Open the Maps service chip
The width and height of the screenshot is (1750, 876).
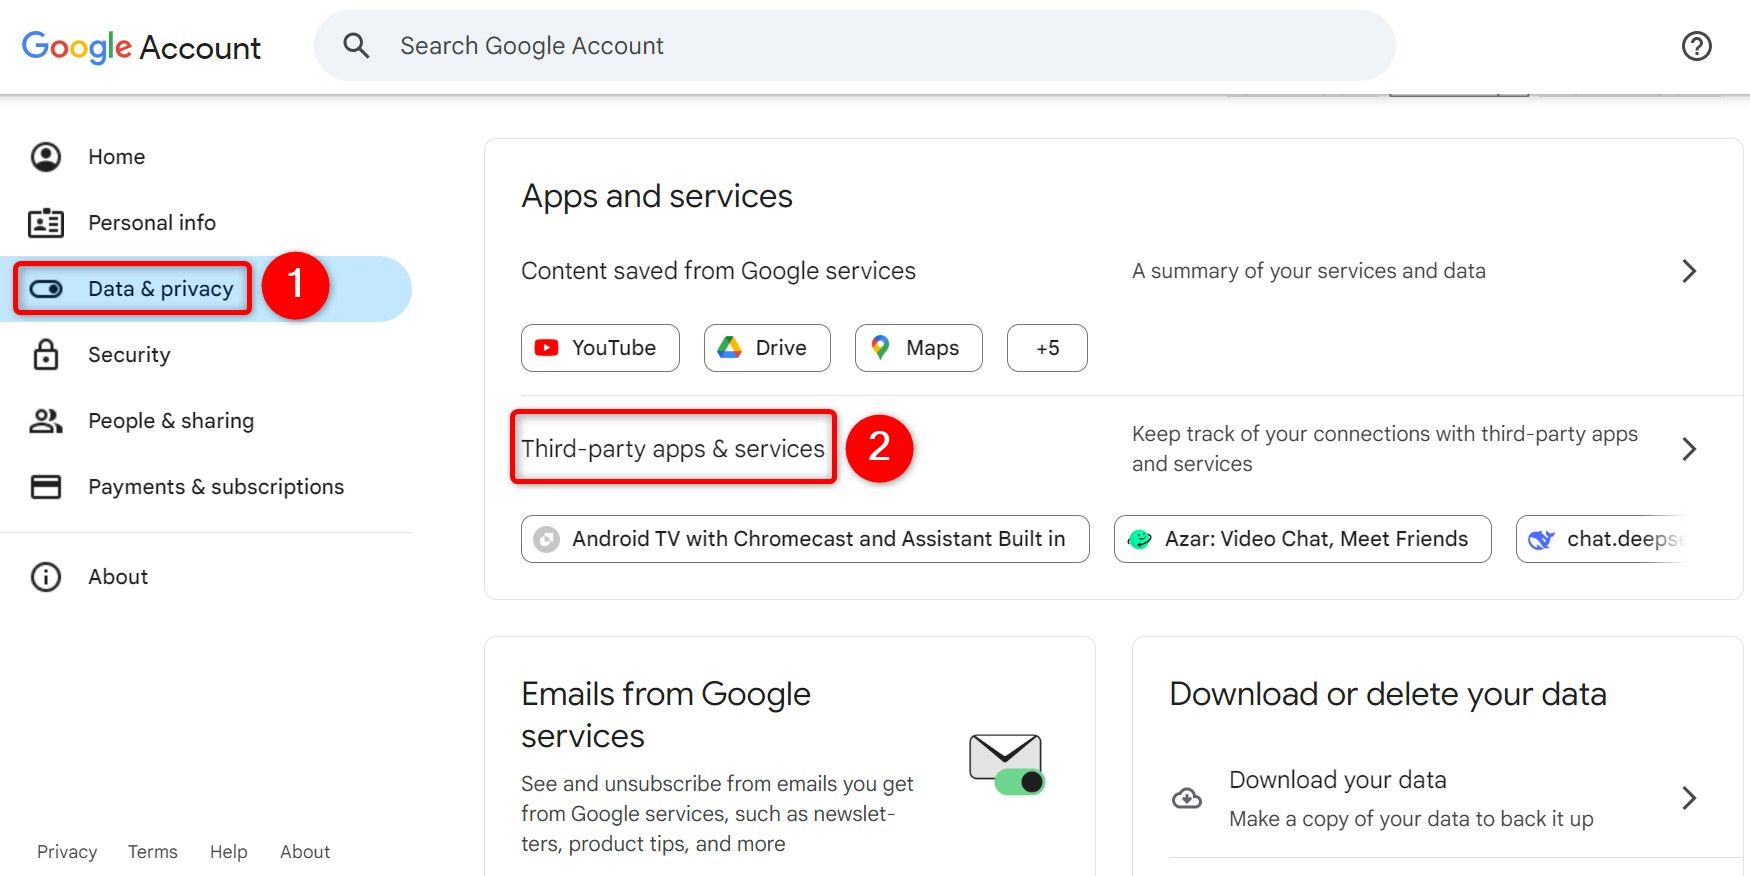(918, 348)
